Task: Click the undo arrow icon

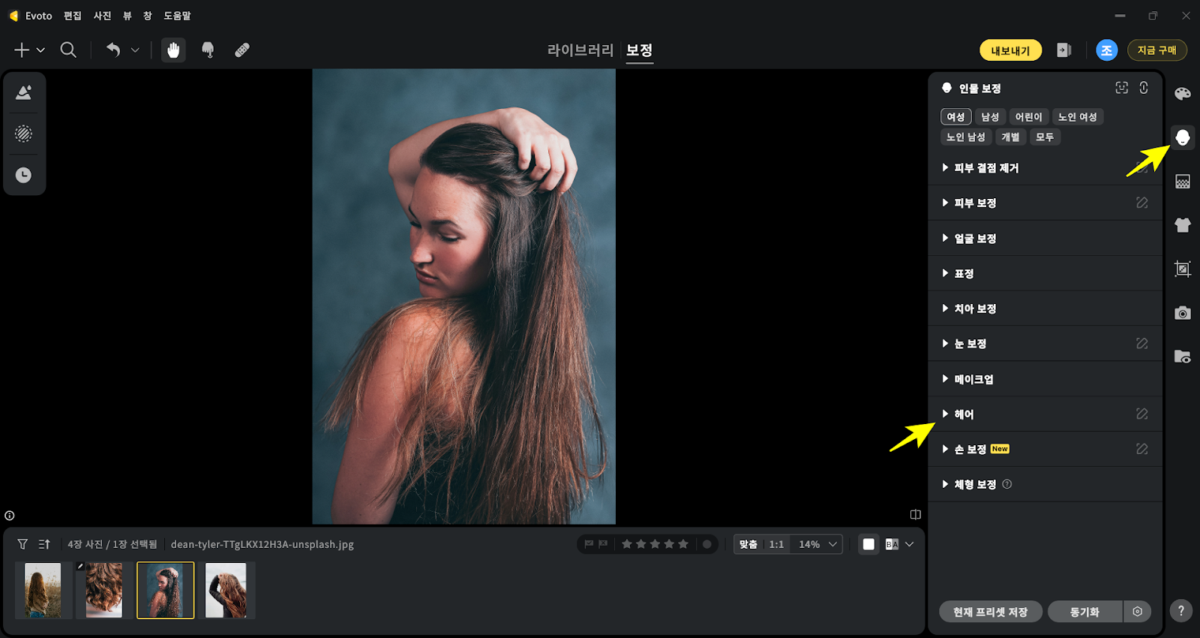Action: pos(113,50)
